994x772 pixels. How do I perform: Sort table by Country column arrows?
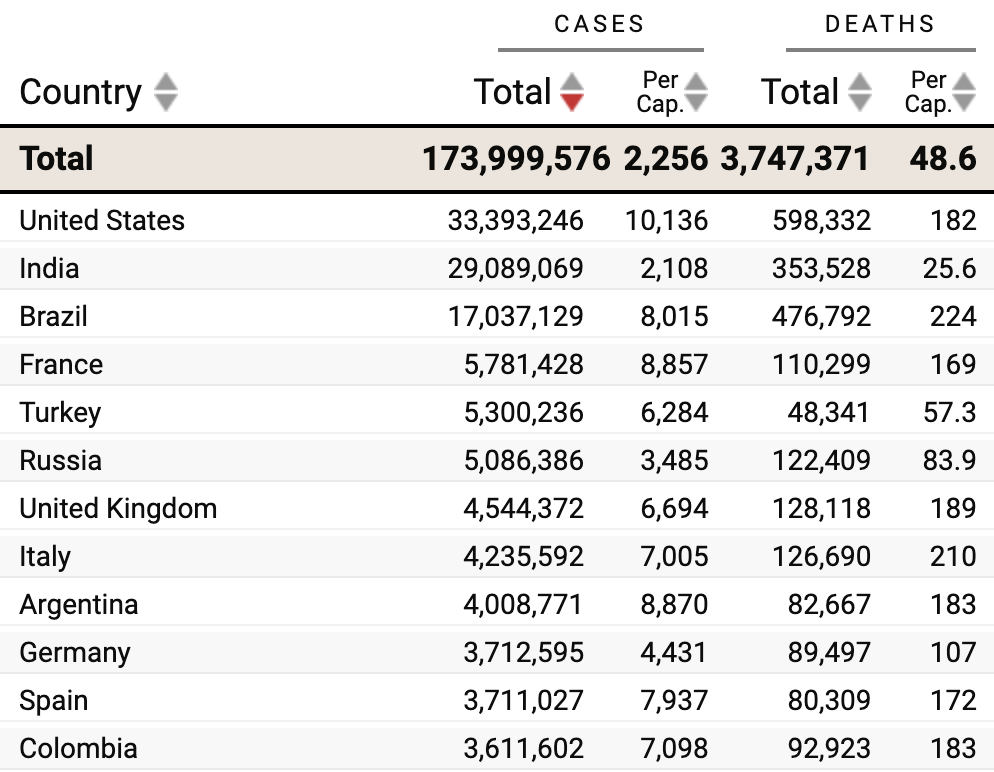click(167, 92)
